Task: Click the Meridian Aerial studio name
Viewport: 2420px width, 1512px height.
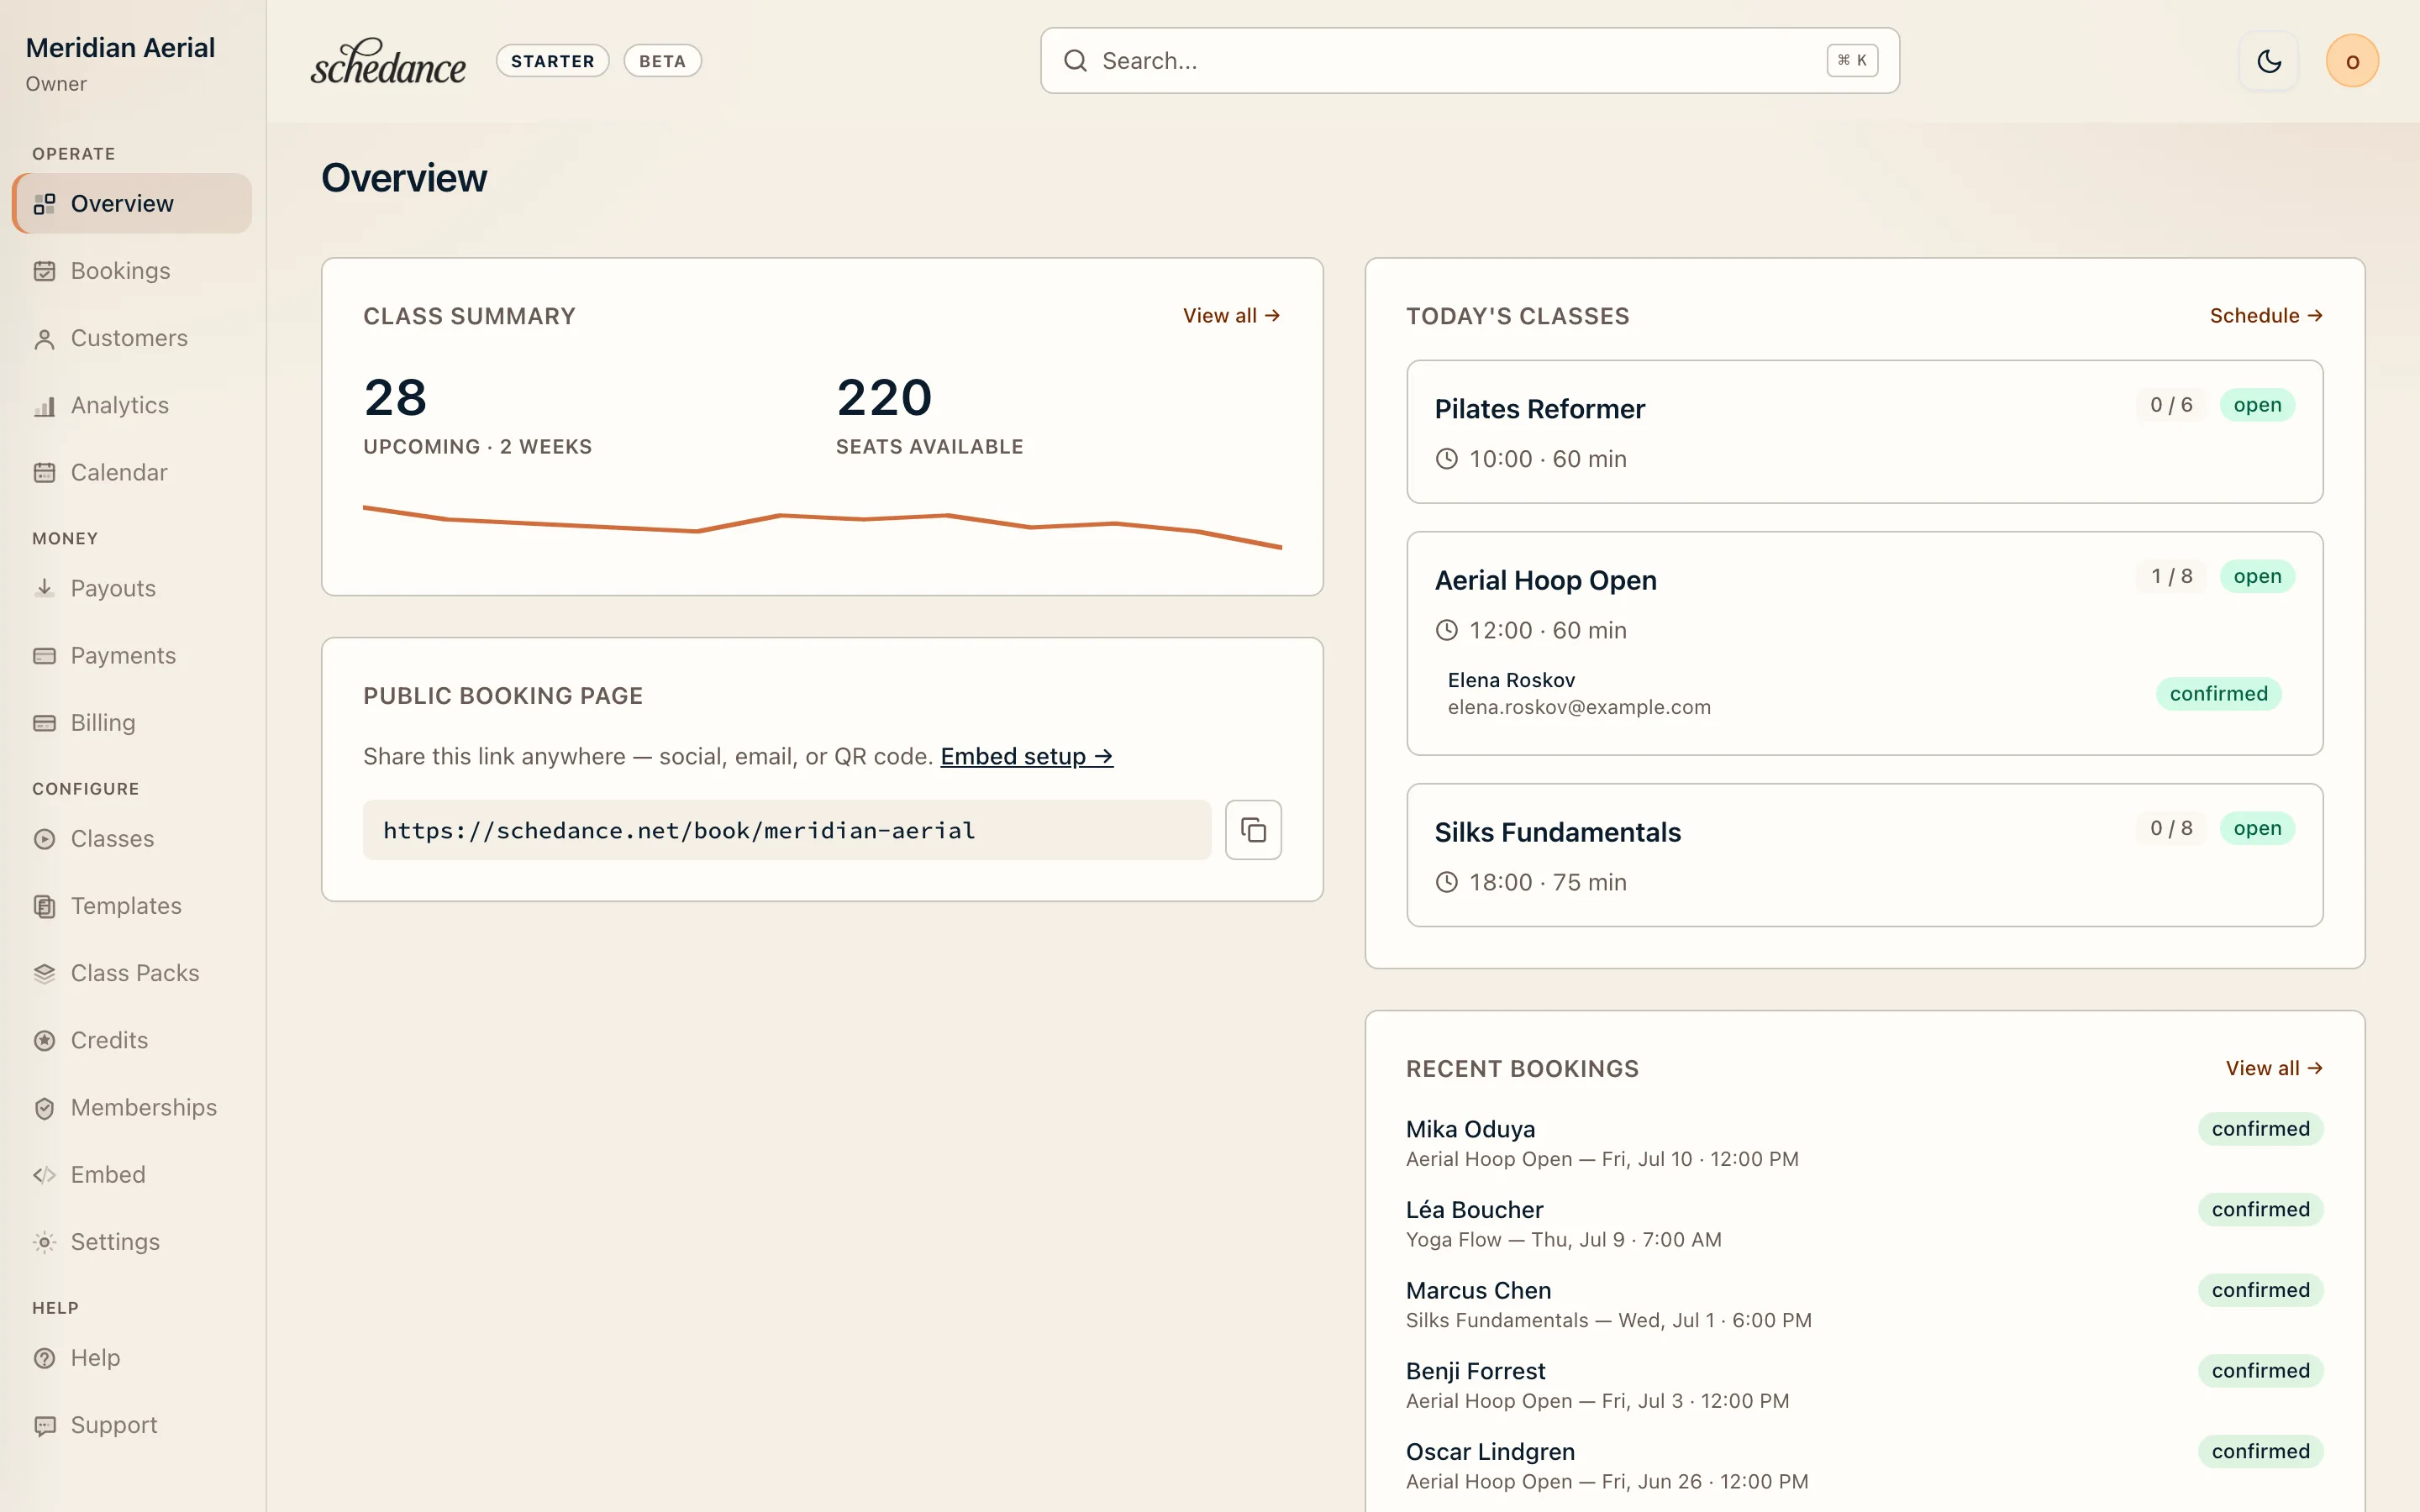Action: (120, 48)
